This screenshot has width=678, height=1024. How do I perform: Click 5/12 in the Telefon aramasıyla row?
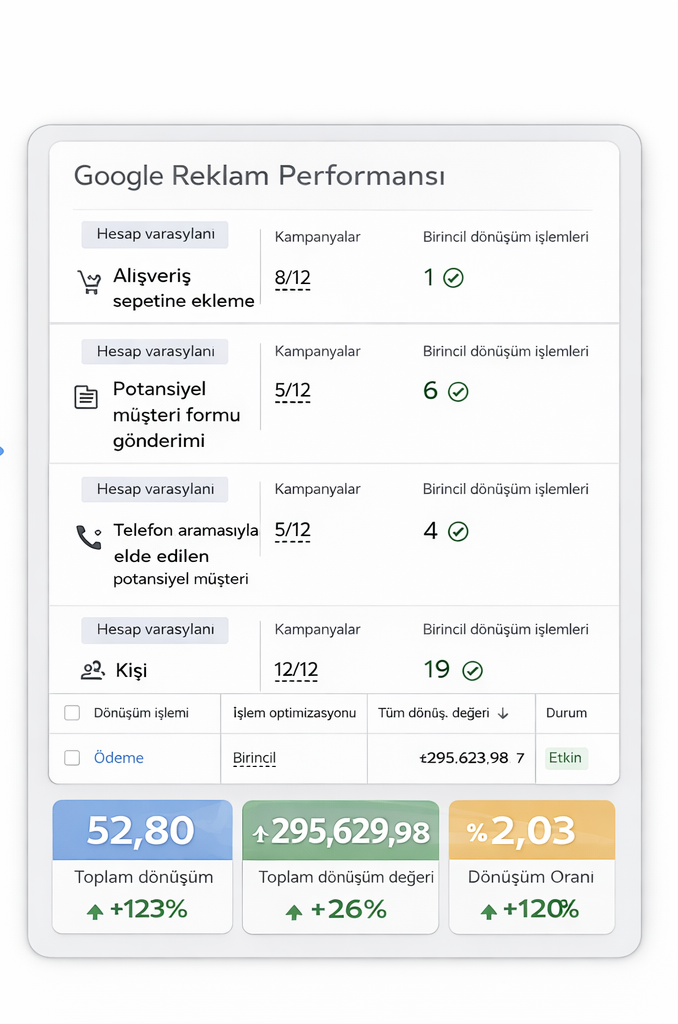click(x=292, y=530)
